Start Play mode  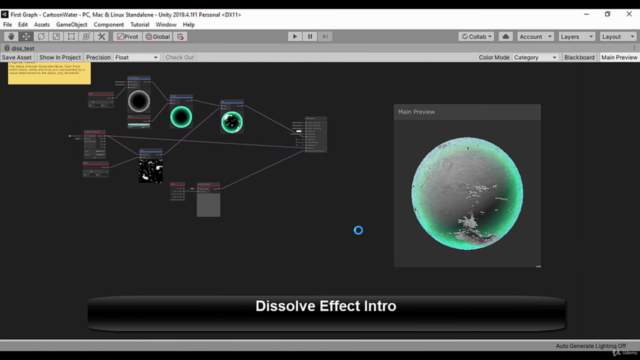click(295, 37)
